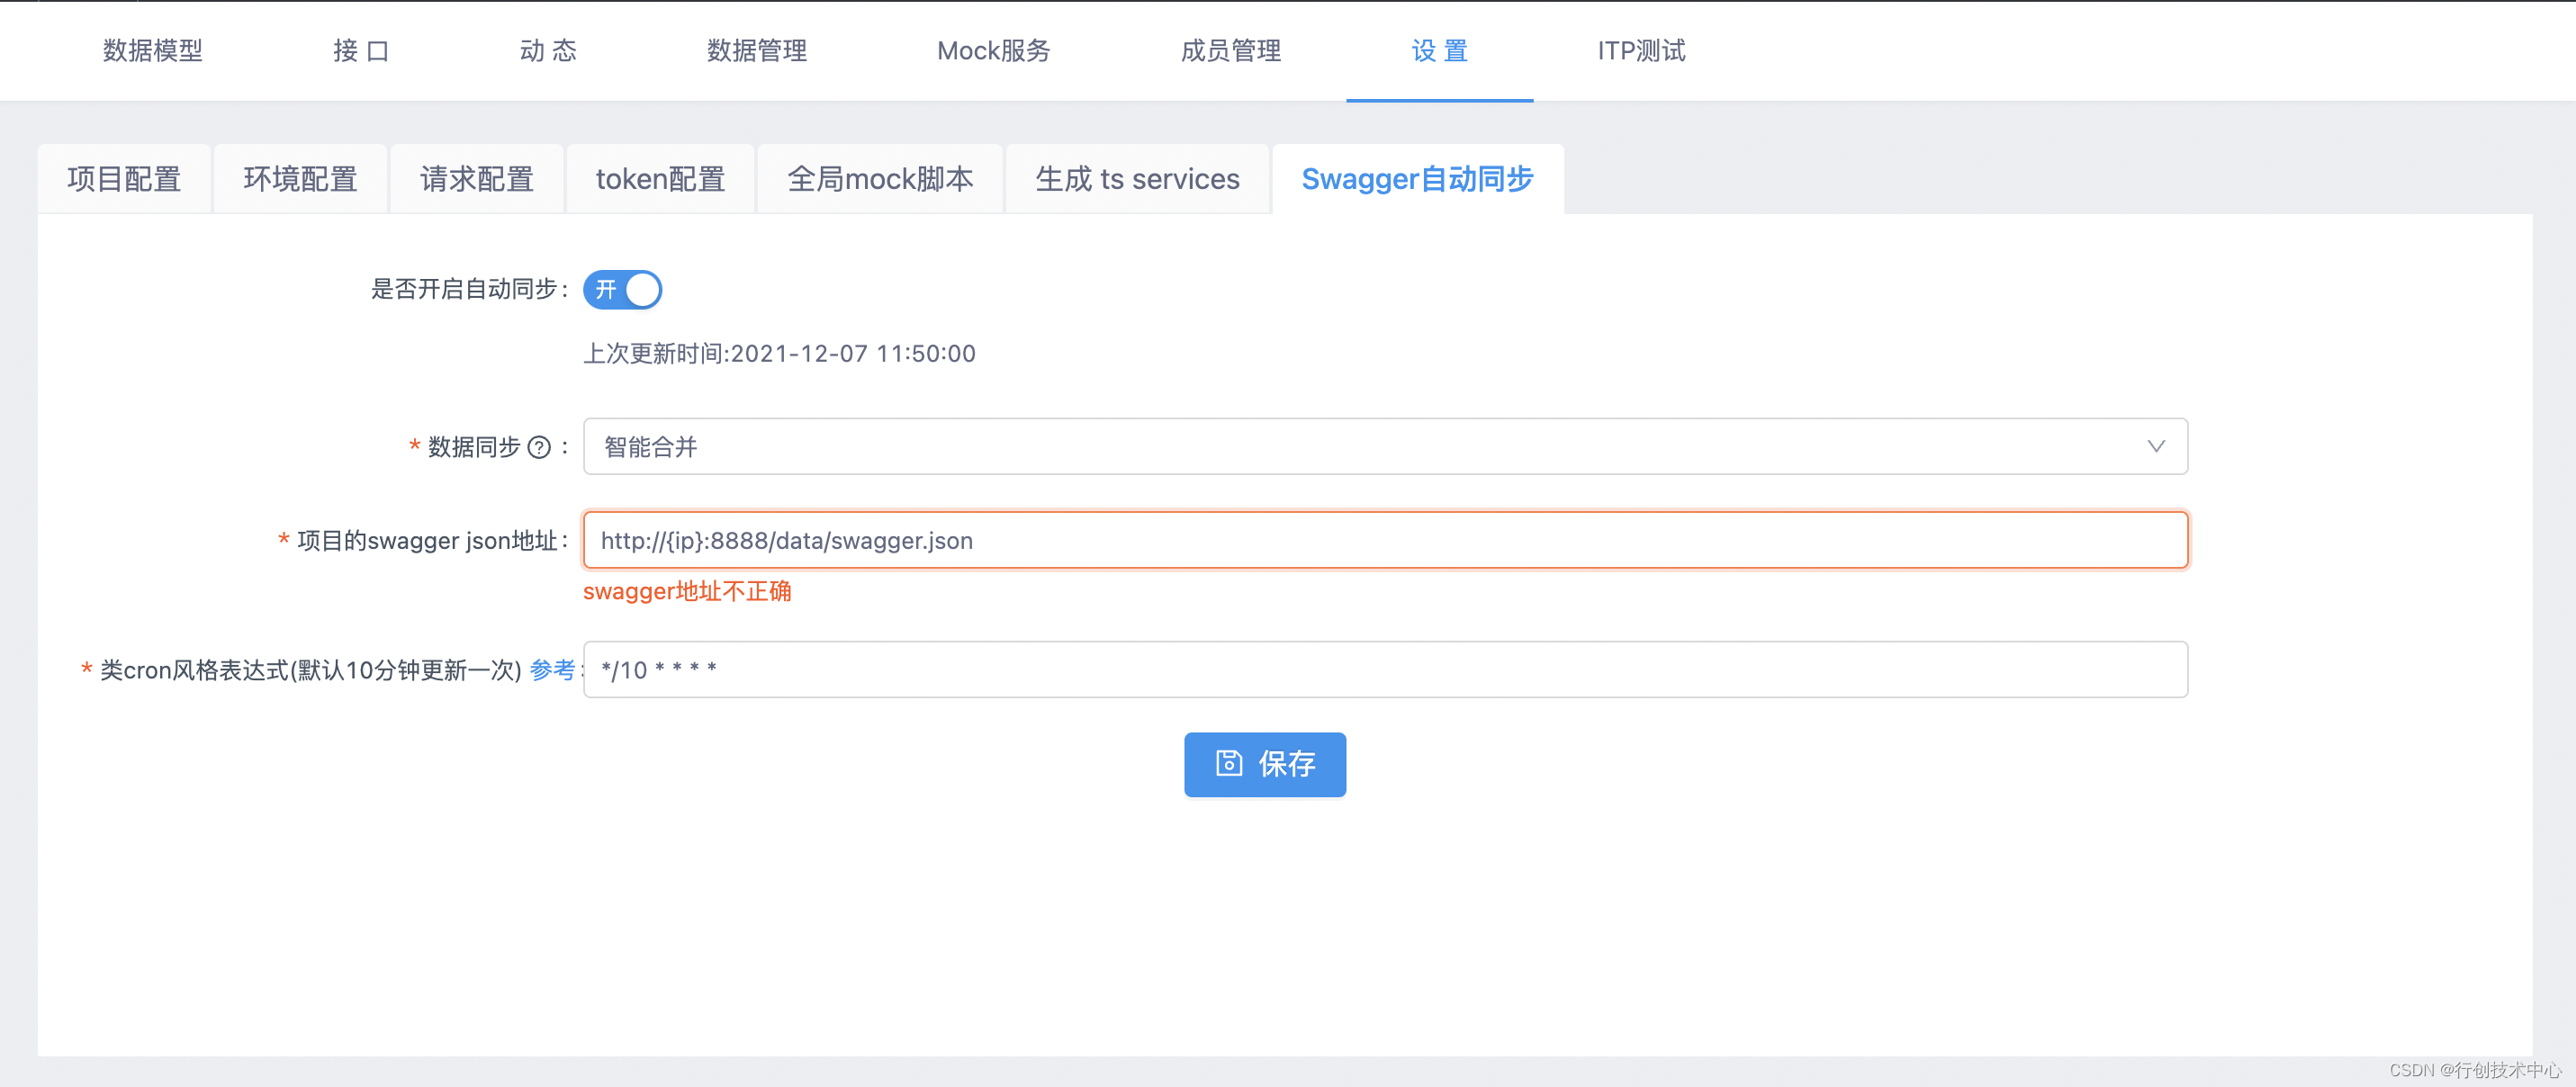
Task: Click the 保存 button
Action: (x=1265, y=764)
